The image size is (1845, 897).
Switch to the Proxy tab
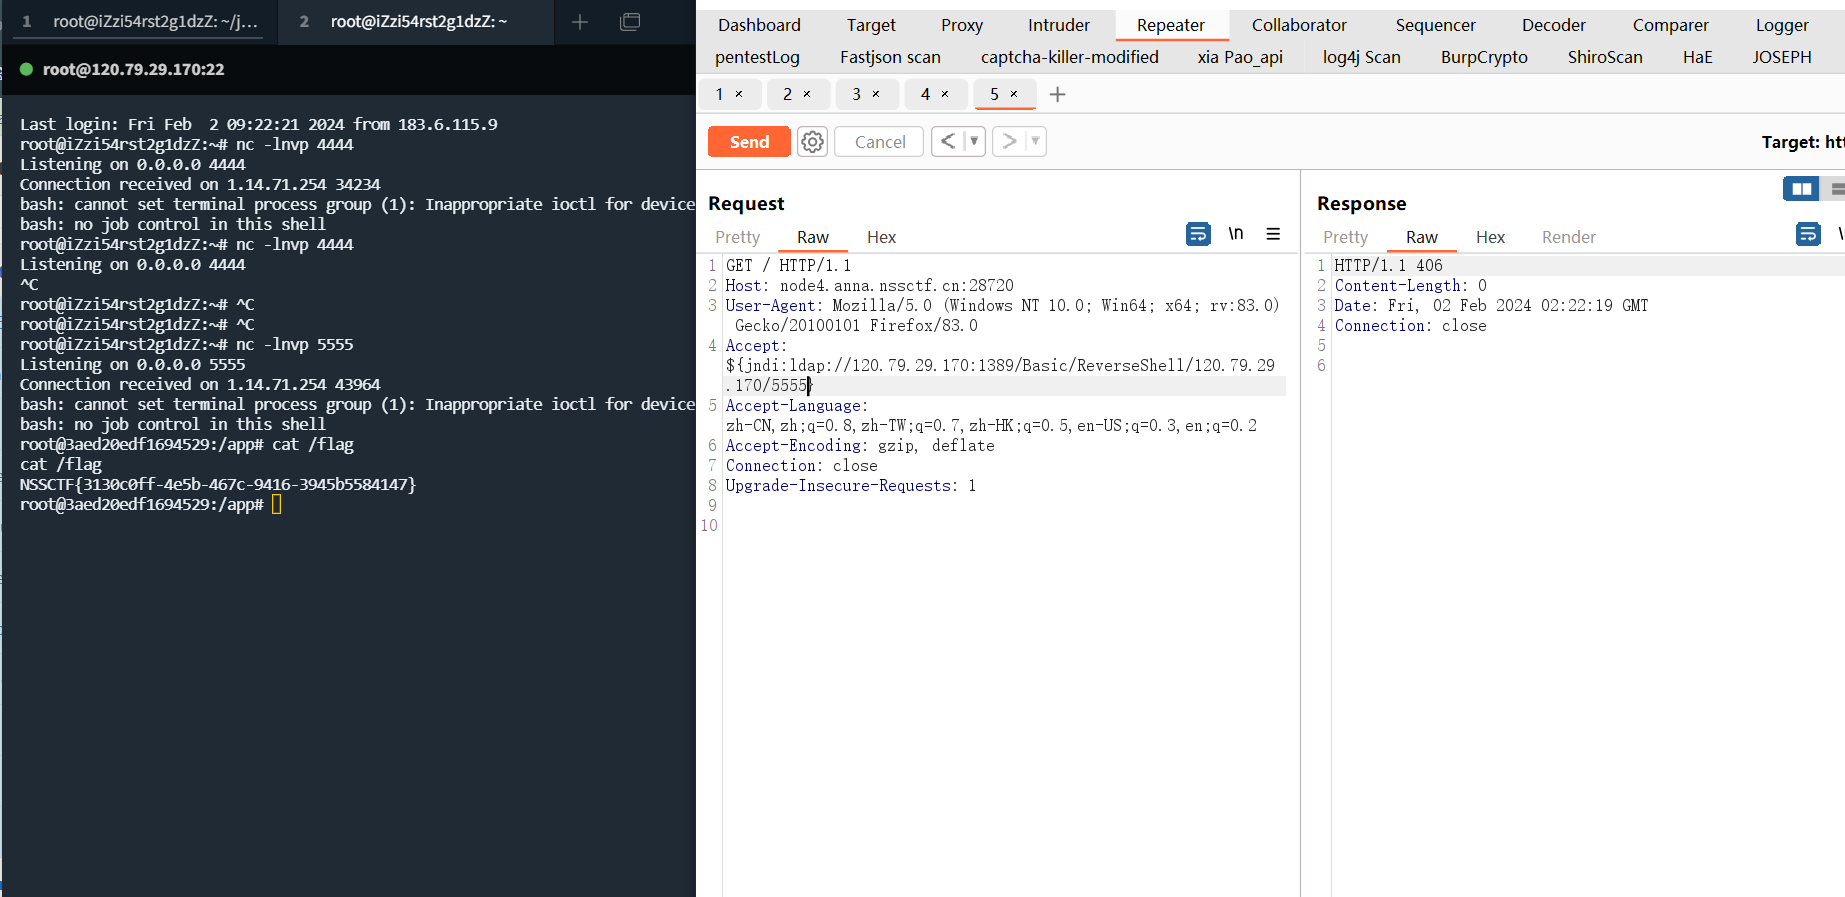962,25
